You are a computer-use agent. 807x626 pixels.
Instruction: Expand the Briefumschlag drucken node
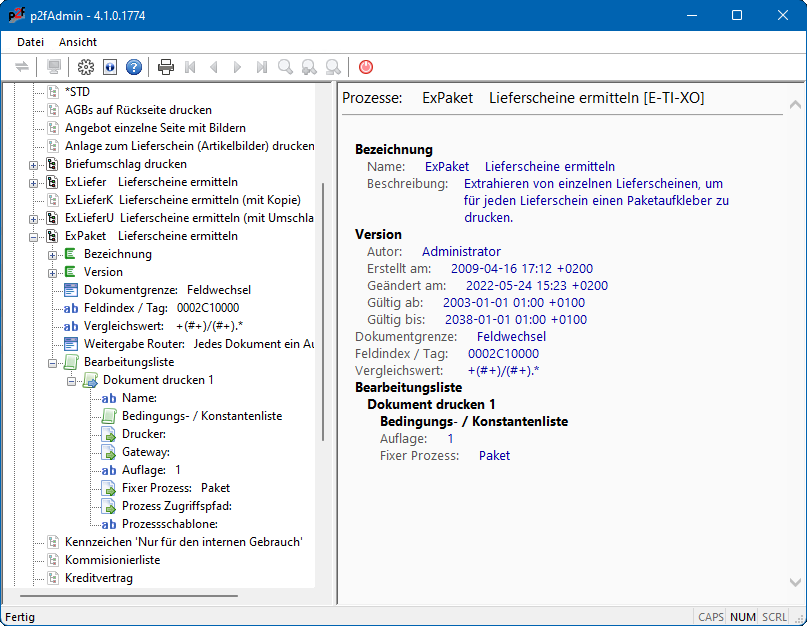33,164
